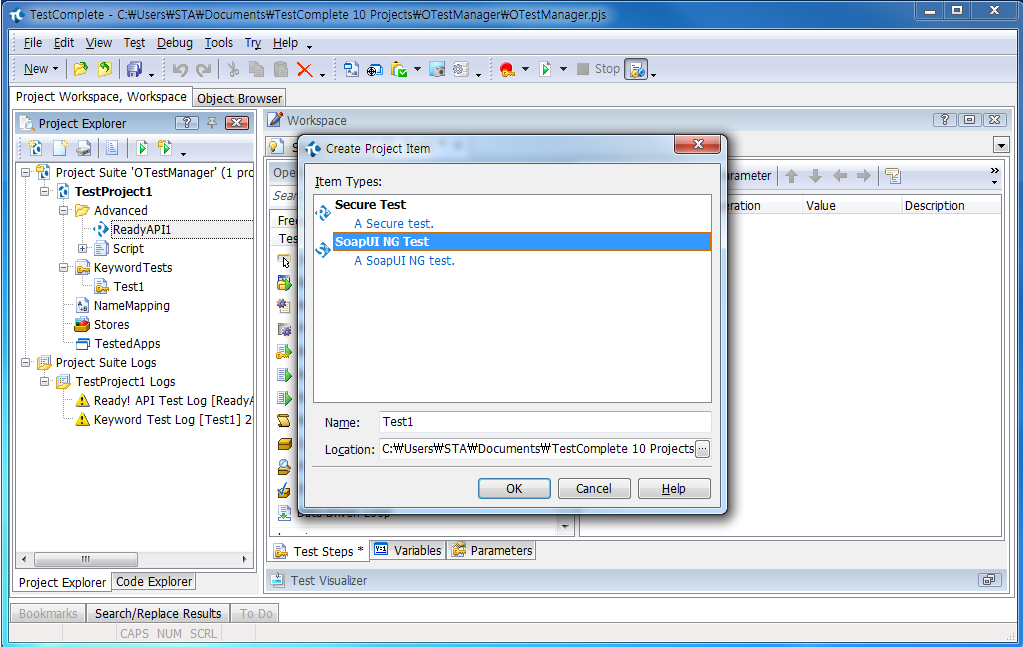Click the Secure Test item icon
1023x647 pixels.
pyautogui.click(x=323, y=213)
